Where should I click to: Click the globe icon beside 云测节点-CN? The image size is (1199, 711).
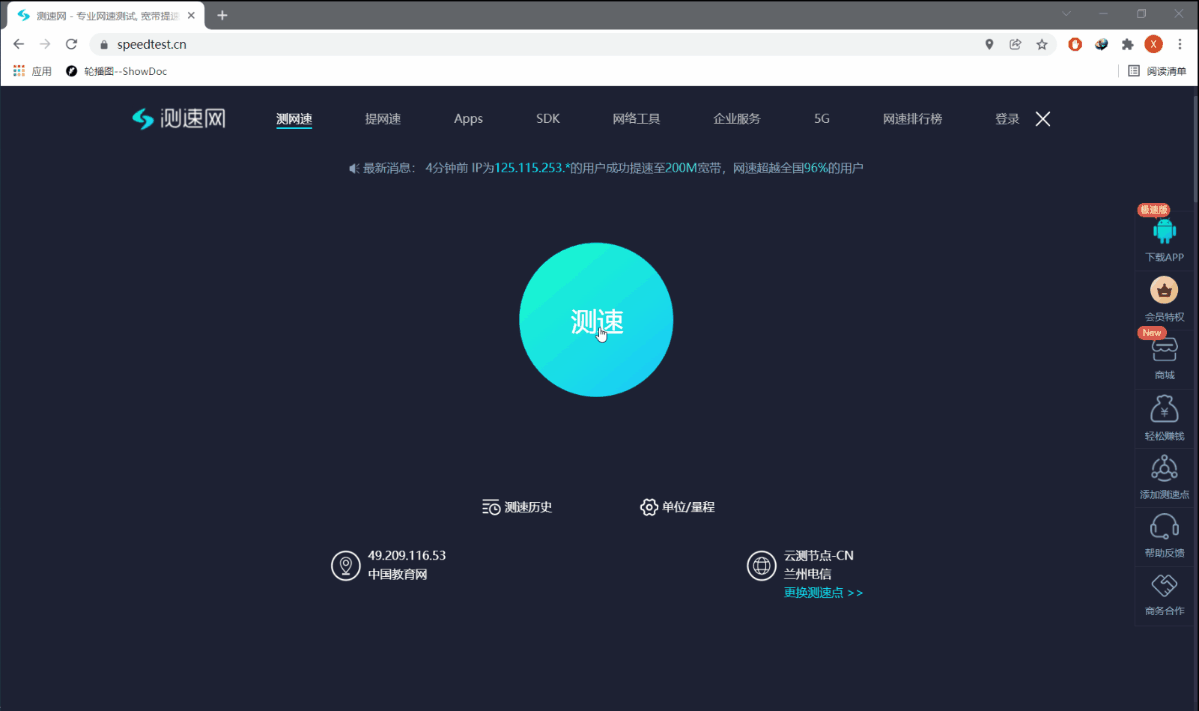[x=762, y=566]
